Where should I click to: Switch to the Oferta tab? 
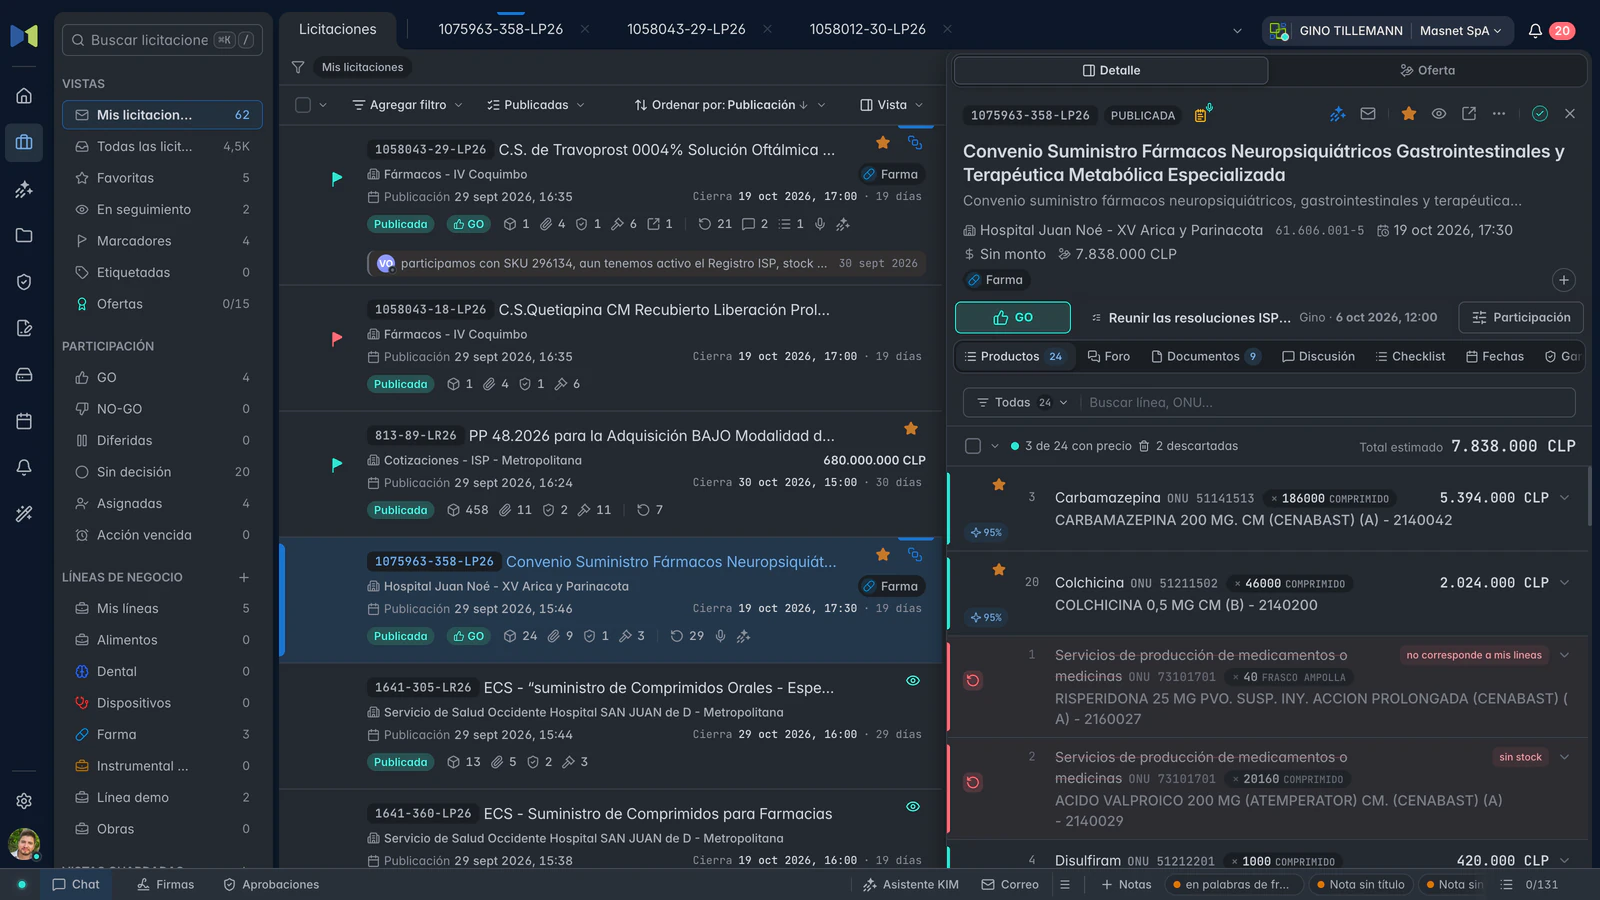[x=1427, y=70]
